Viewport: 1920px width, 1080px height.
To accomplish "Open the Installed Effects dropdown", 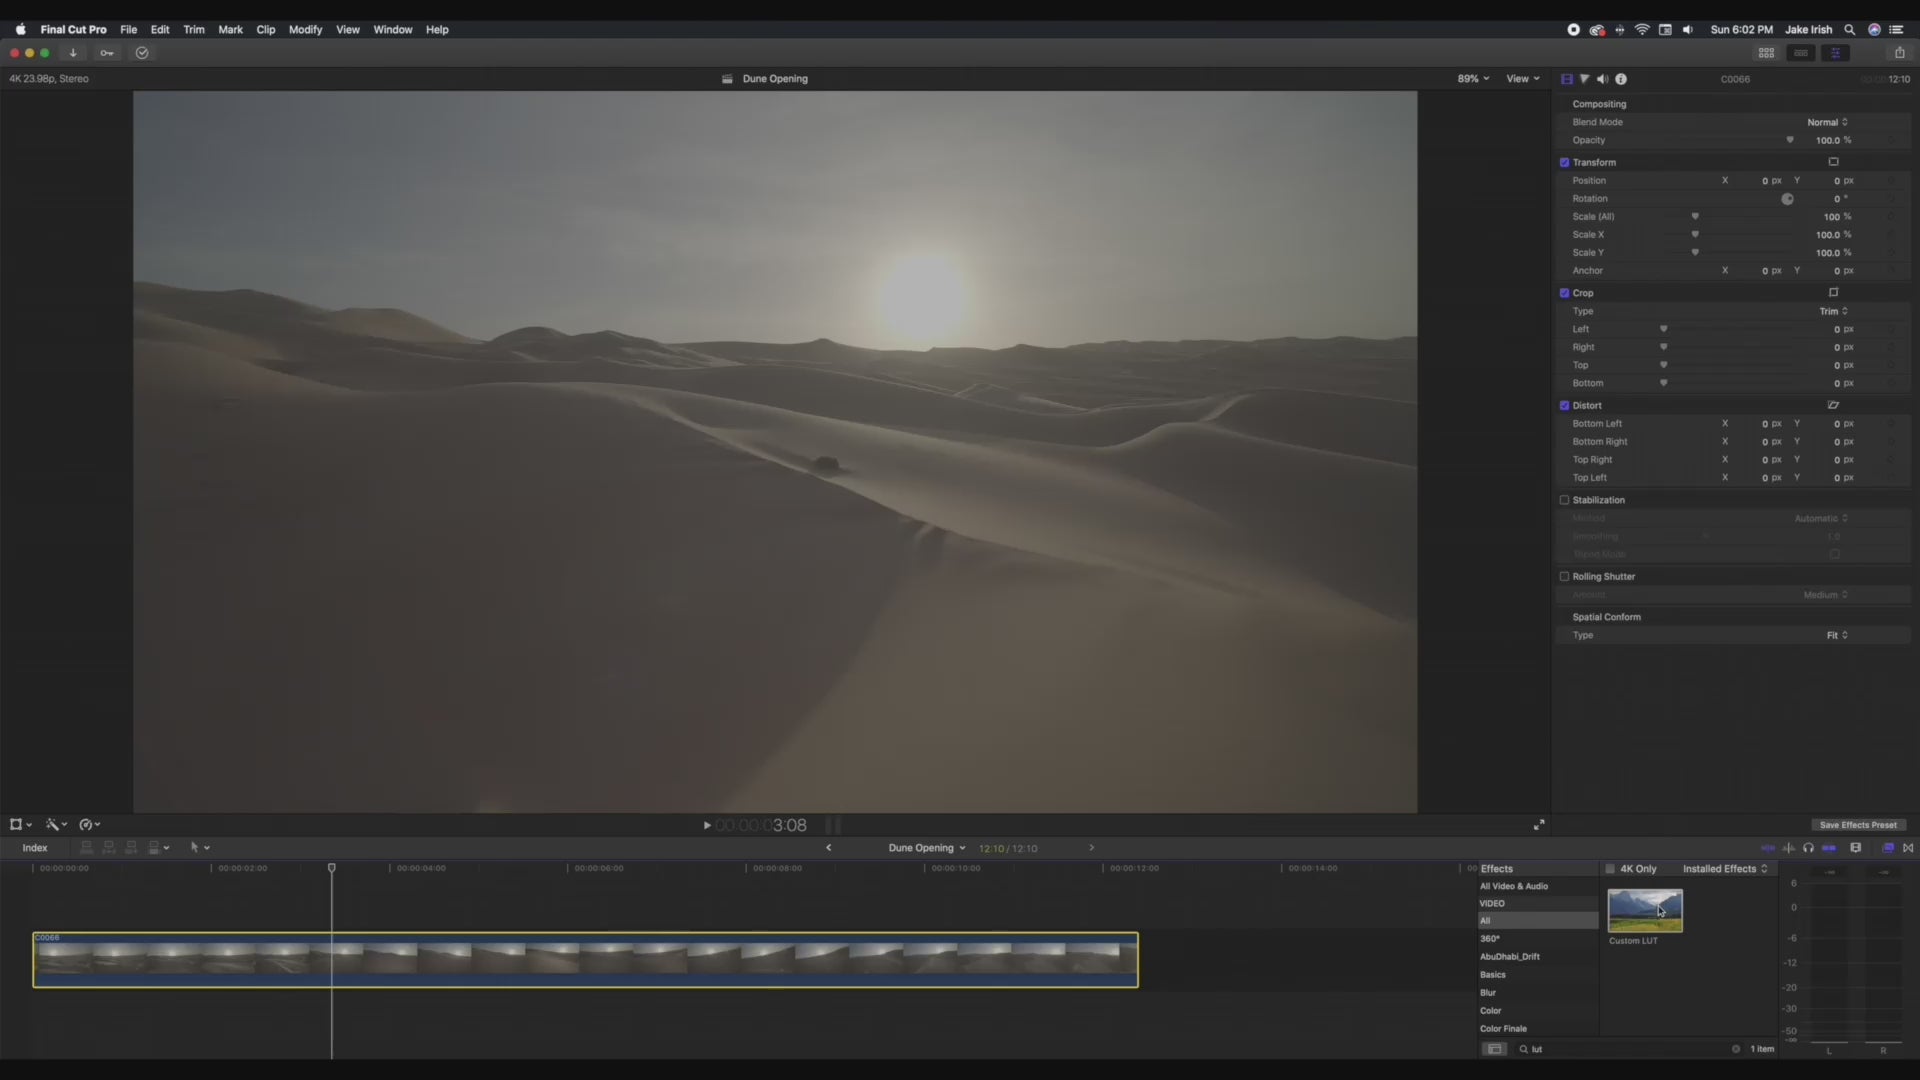I will coord(1724,869).
